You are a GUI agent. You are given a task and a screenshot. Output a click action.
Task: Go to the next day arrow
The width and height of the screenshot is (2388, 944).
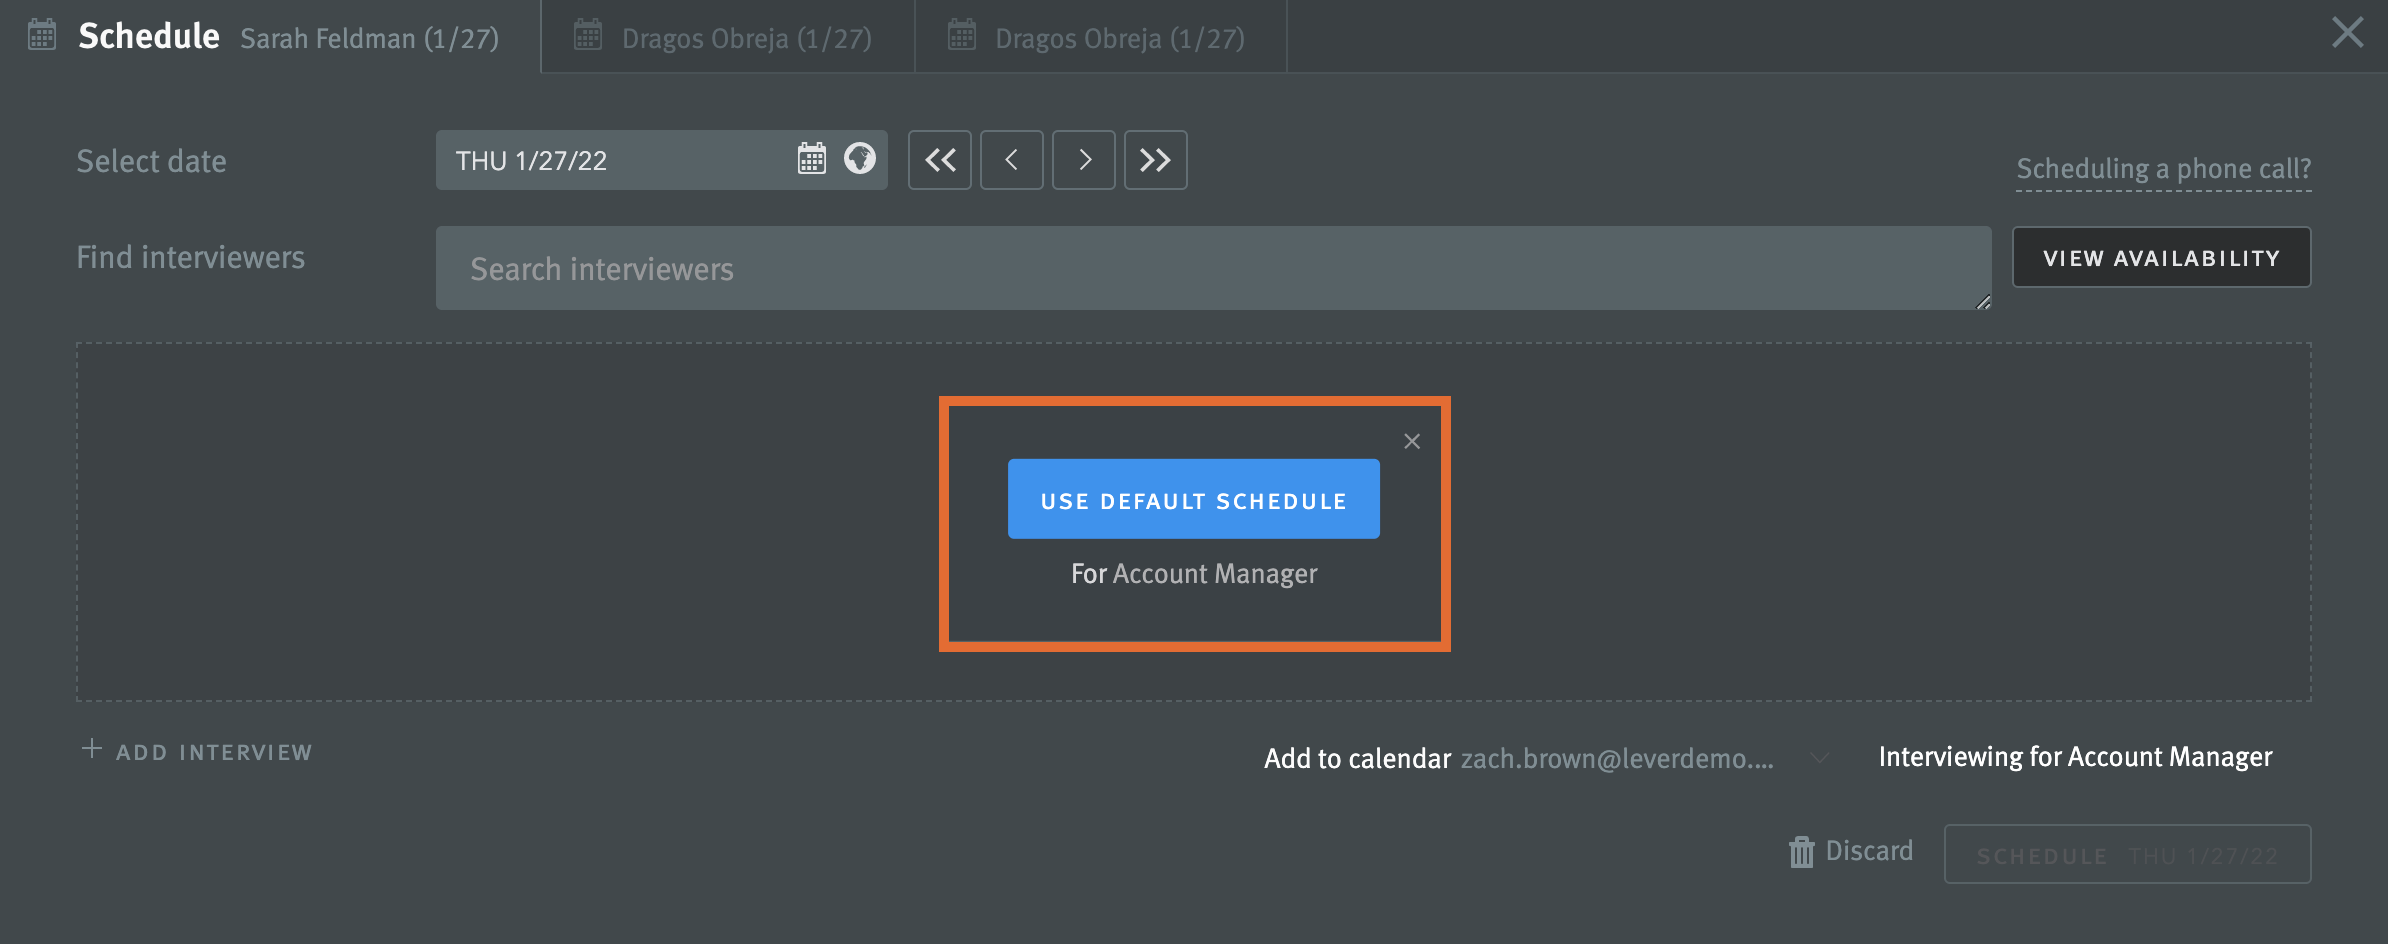[1083, 159]
